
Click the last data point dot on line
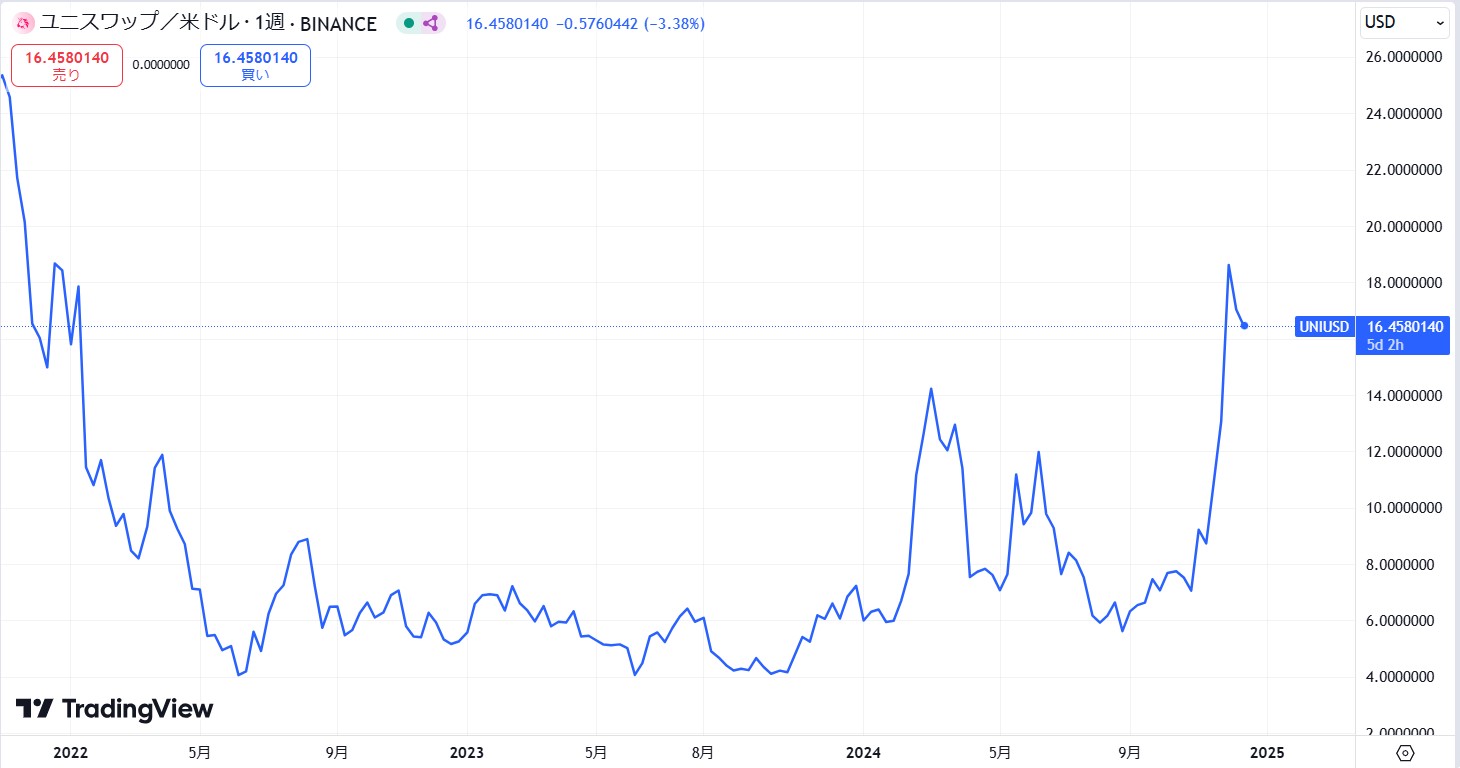[1244, 326]
